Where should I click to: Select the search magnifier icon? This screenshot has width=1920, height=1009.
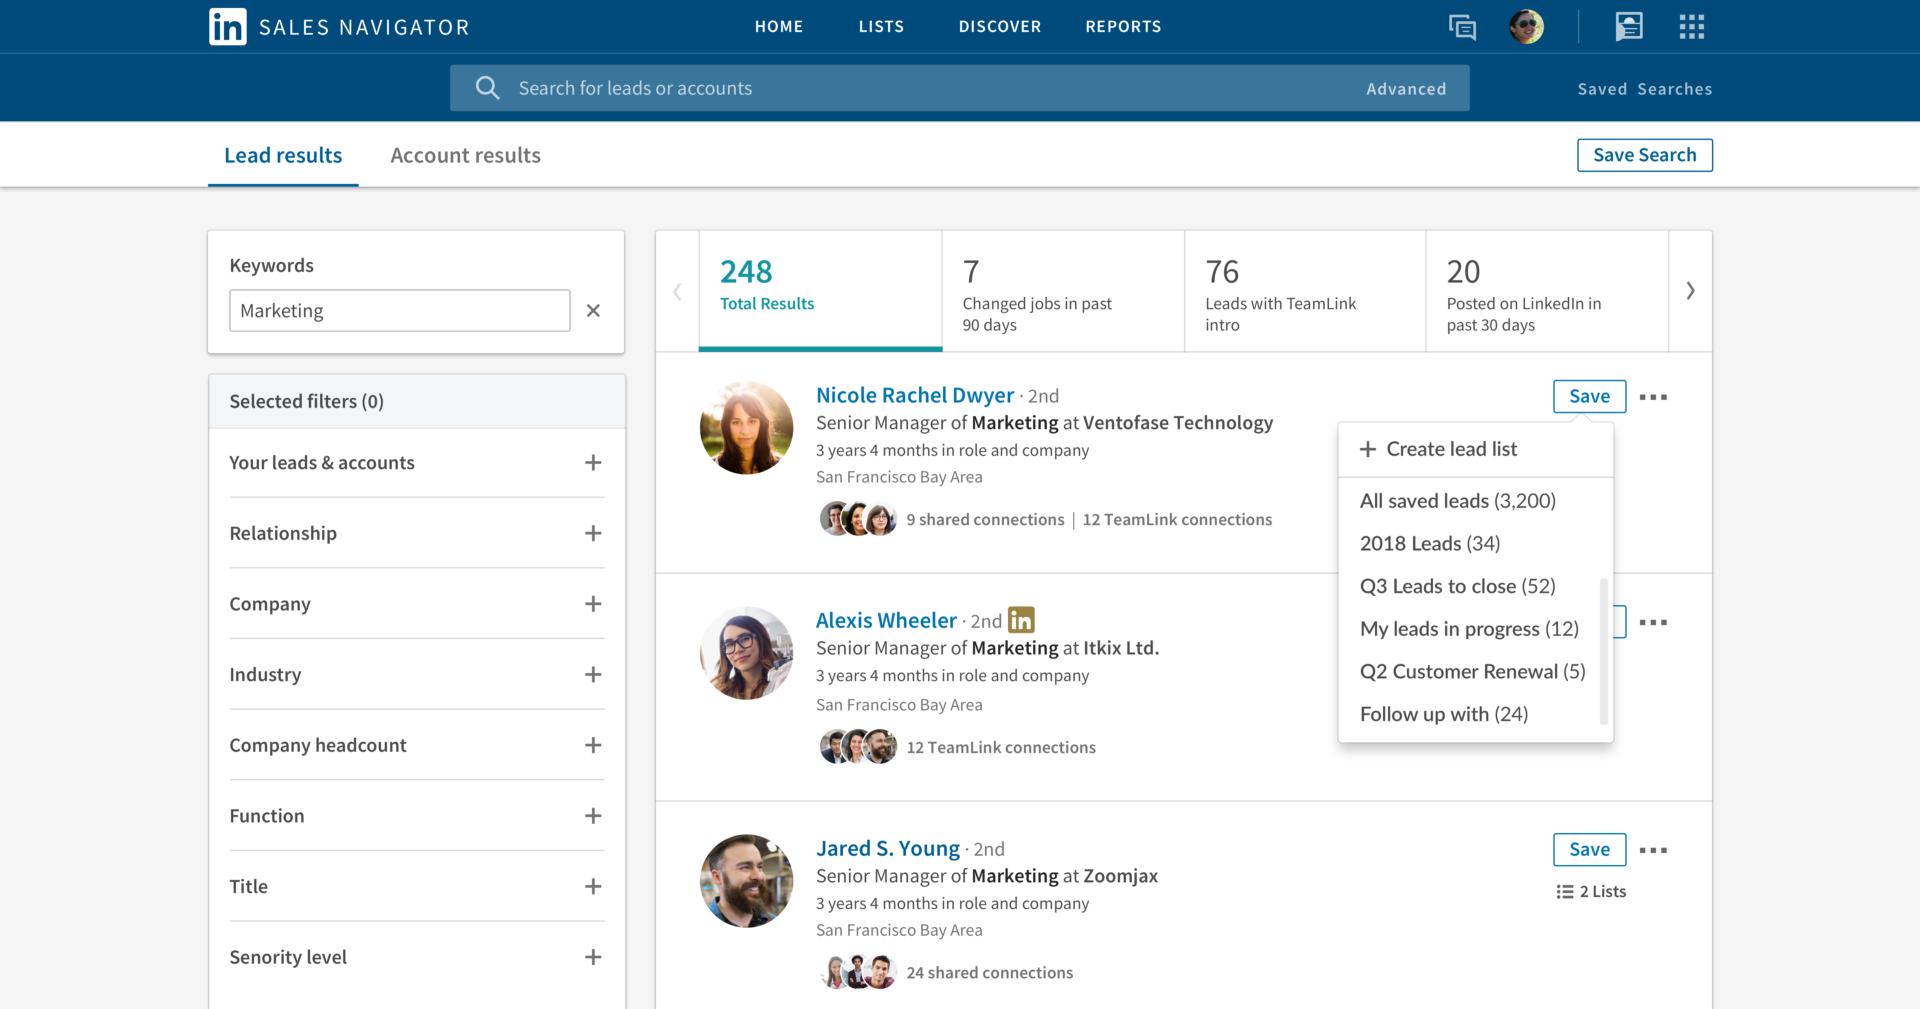(487, 88)
